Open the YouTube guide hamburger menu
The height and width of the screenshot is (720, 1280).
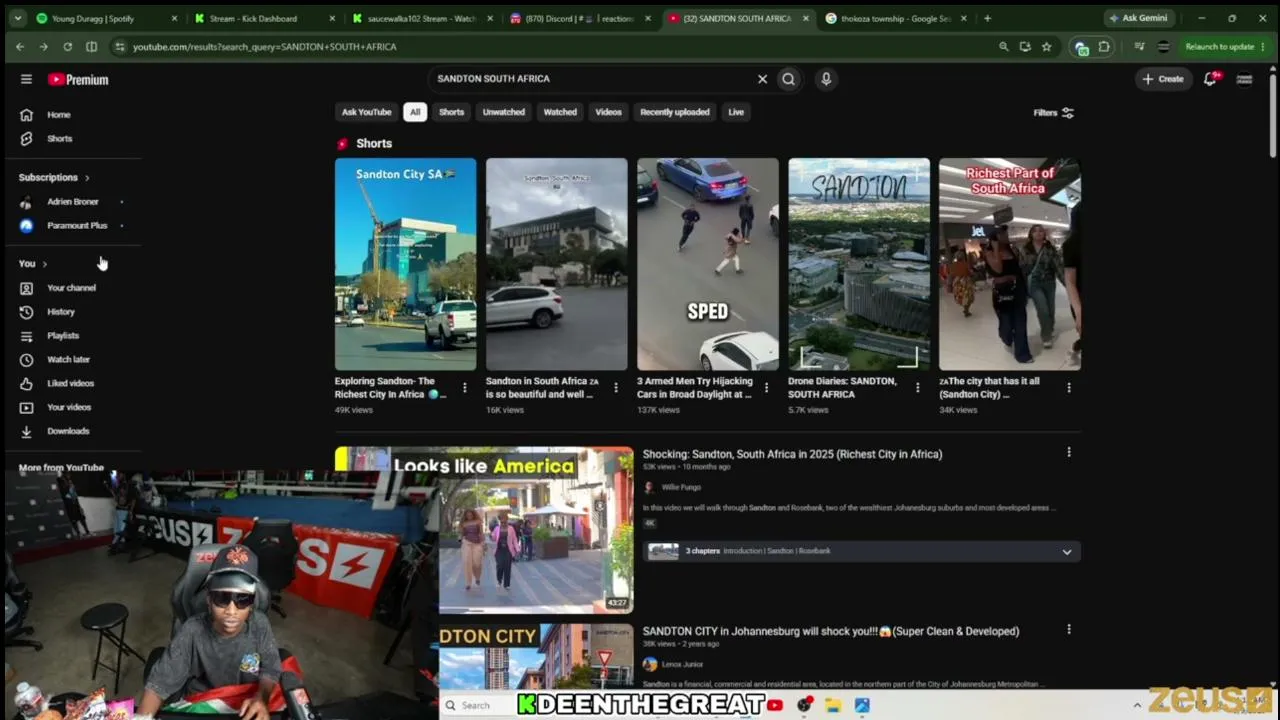(26, 79)
